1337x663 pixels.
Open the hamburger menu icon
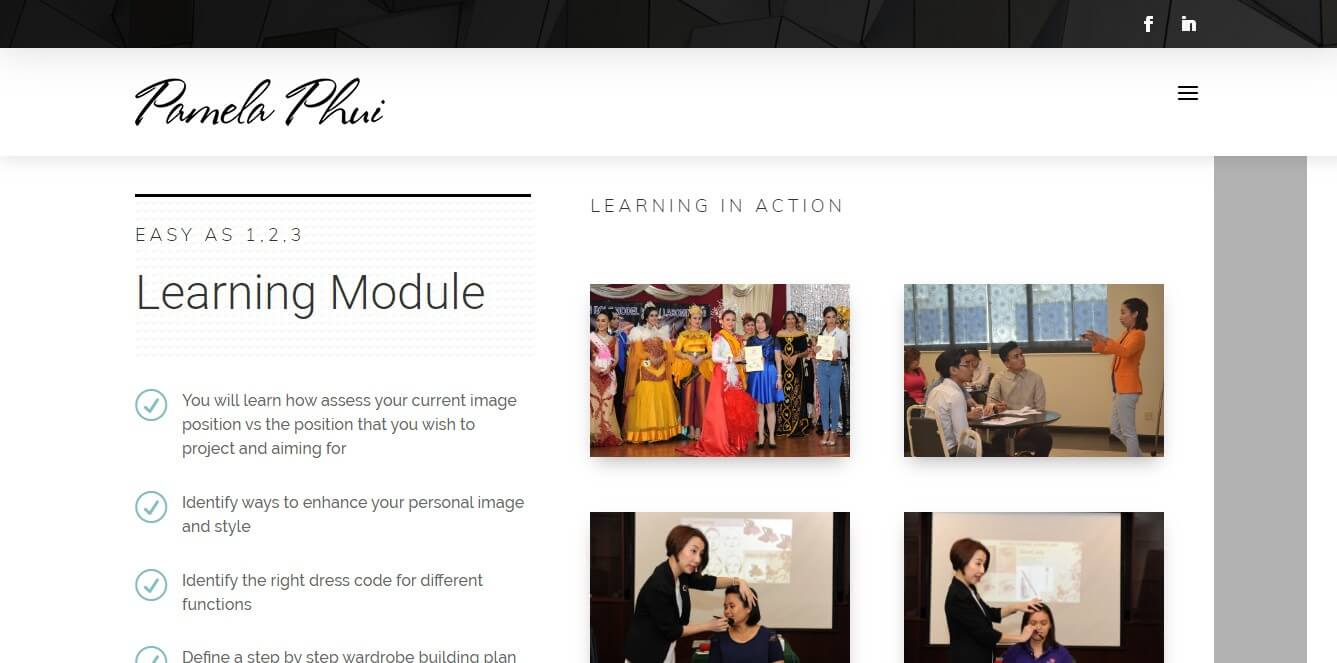(1188, 94)
